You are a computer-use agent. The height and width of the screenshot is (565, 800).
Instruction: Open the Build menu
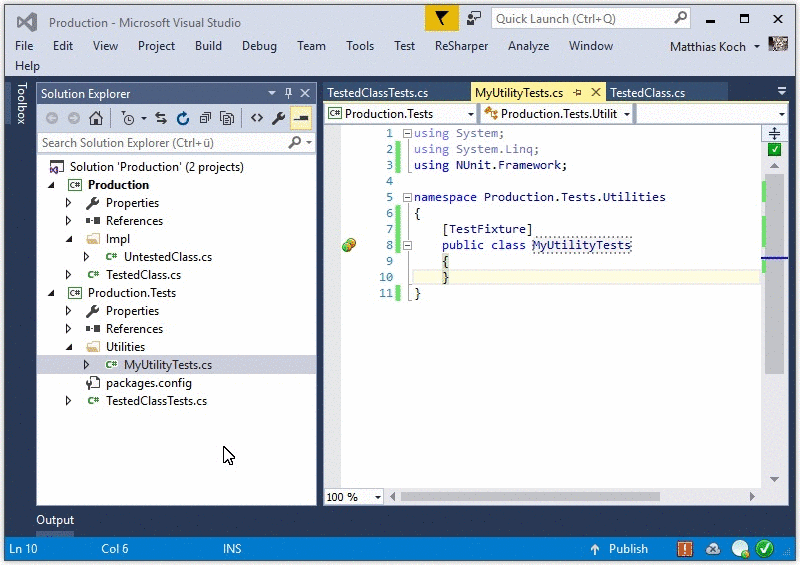tap(208, 46)
